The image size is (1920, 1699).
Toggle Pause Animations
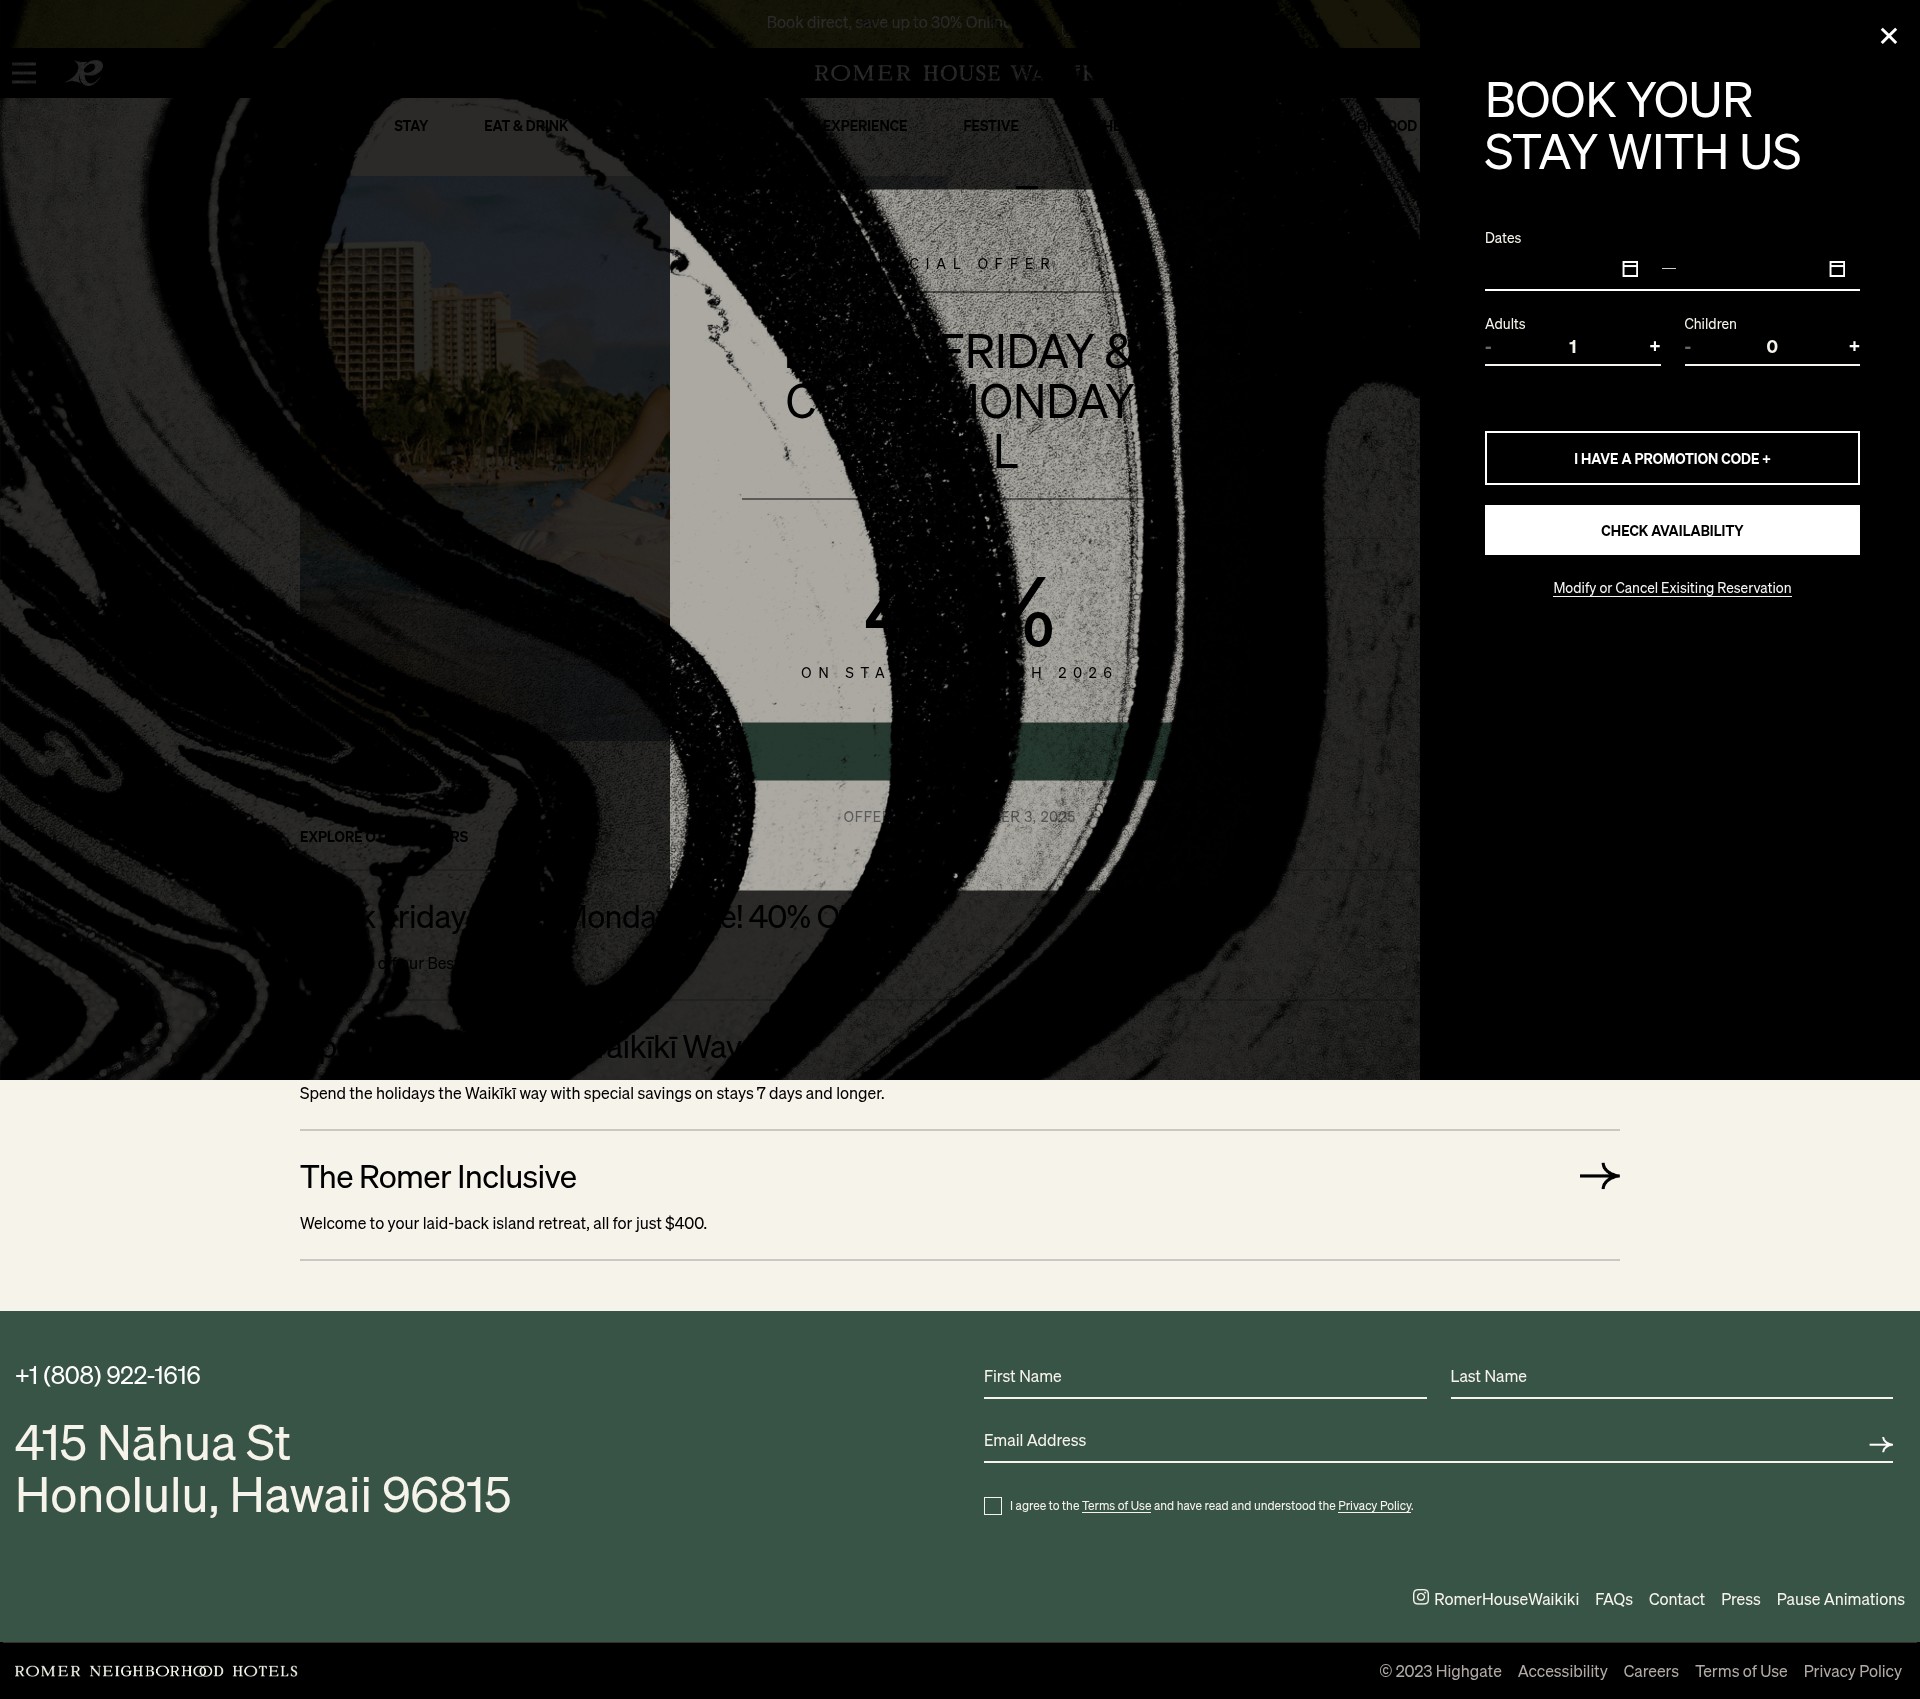point(1840,1599)
